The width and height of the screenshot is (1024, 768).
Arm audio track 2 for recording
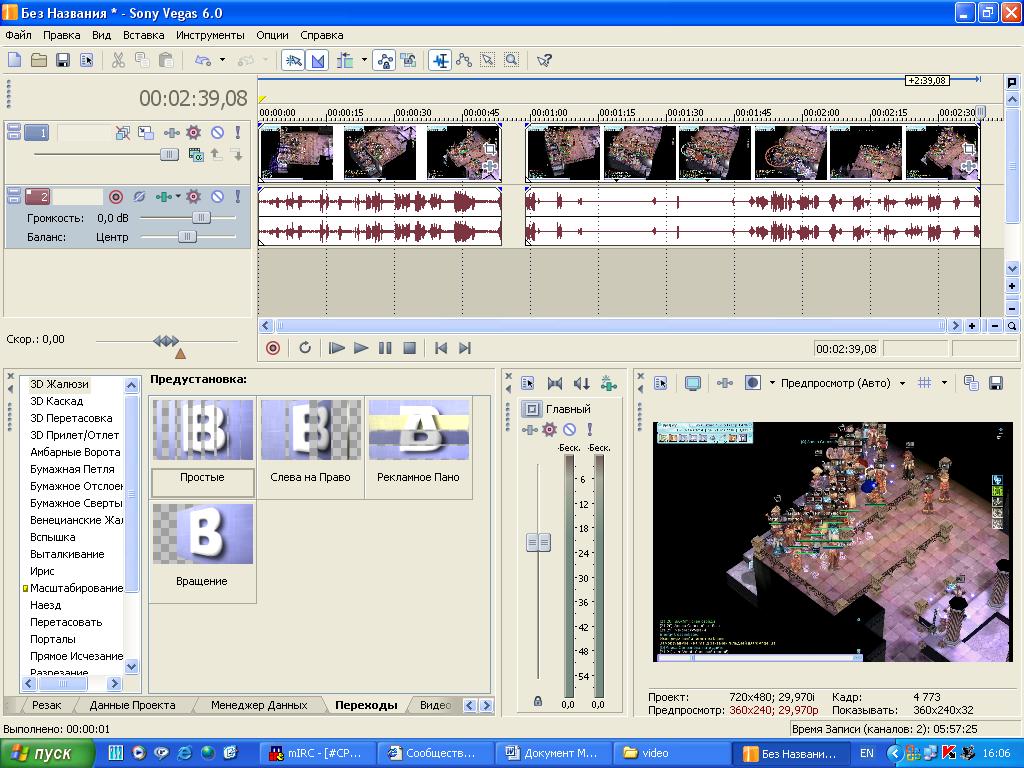[x=116, y=197]
